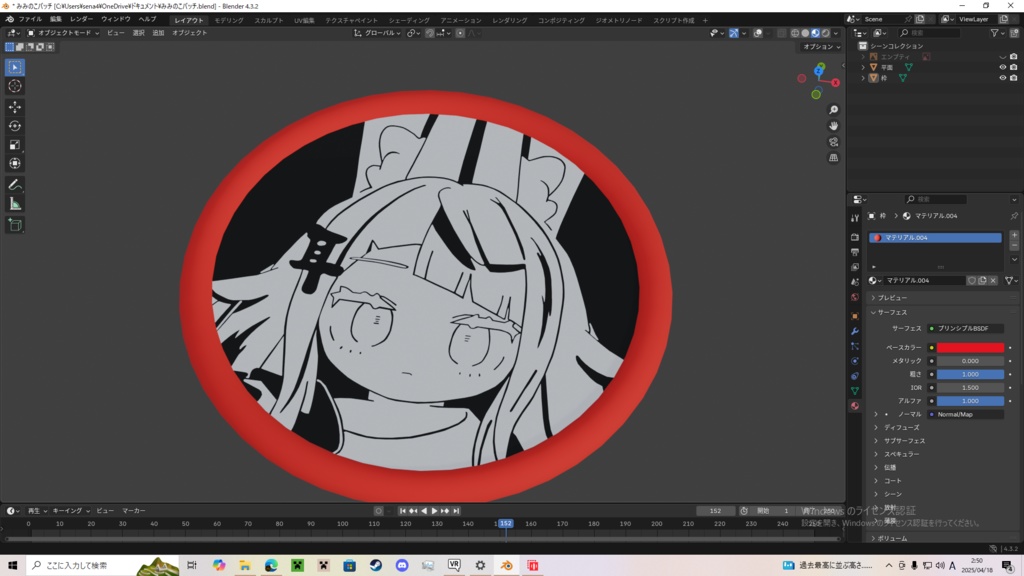1024x576 pixels.
Task: Toggle snapping magnet in the header
Action: pos(429,33)
